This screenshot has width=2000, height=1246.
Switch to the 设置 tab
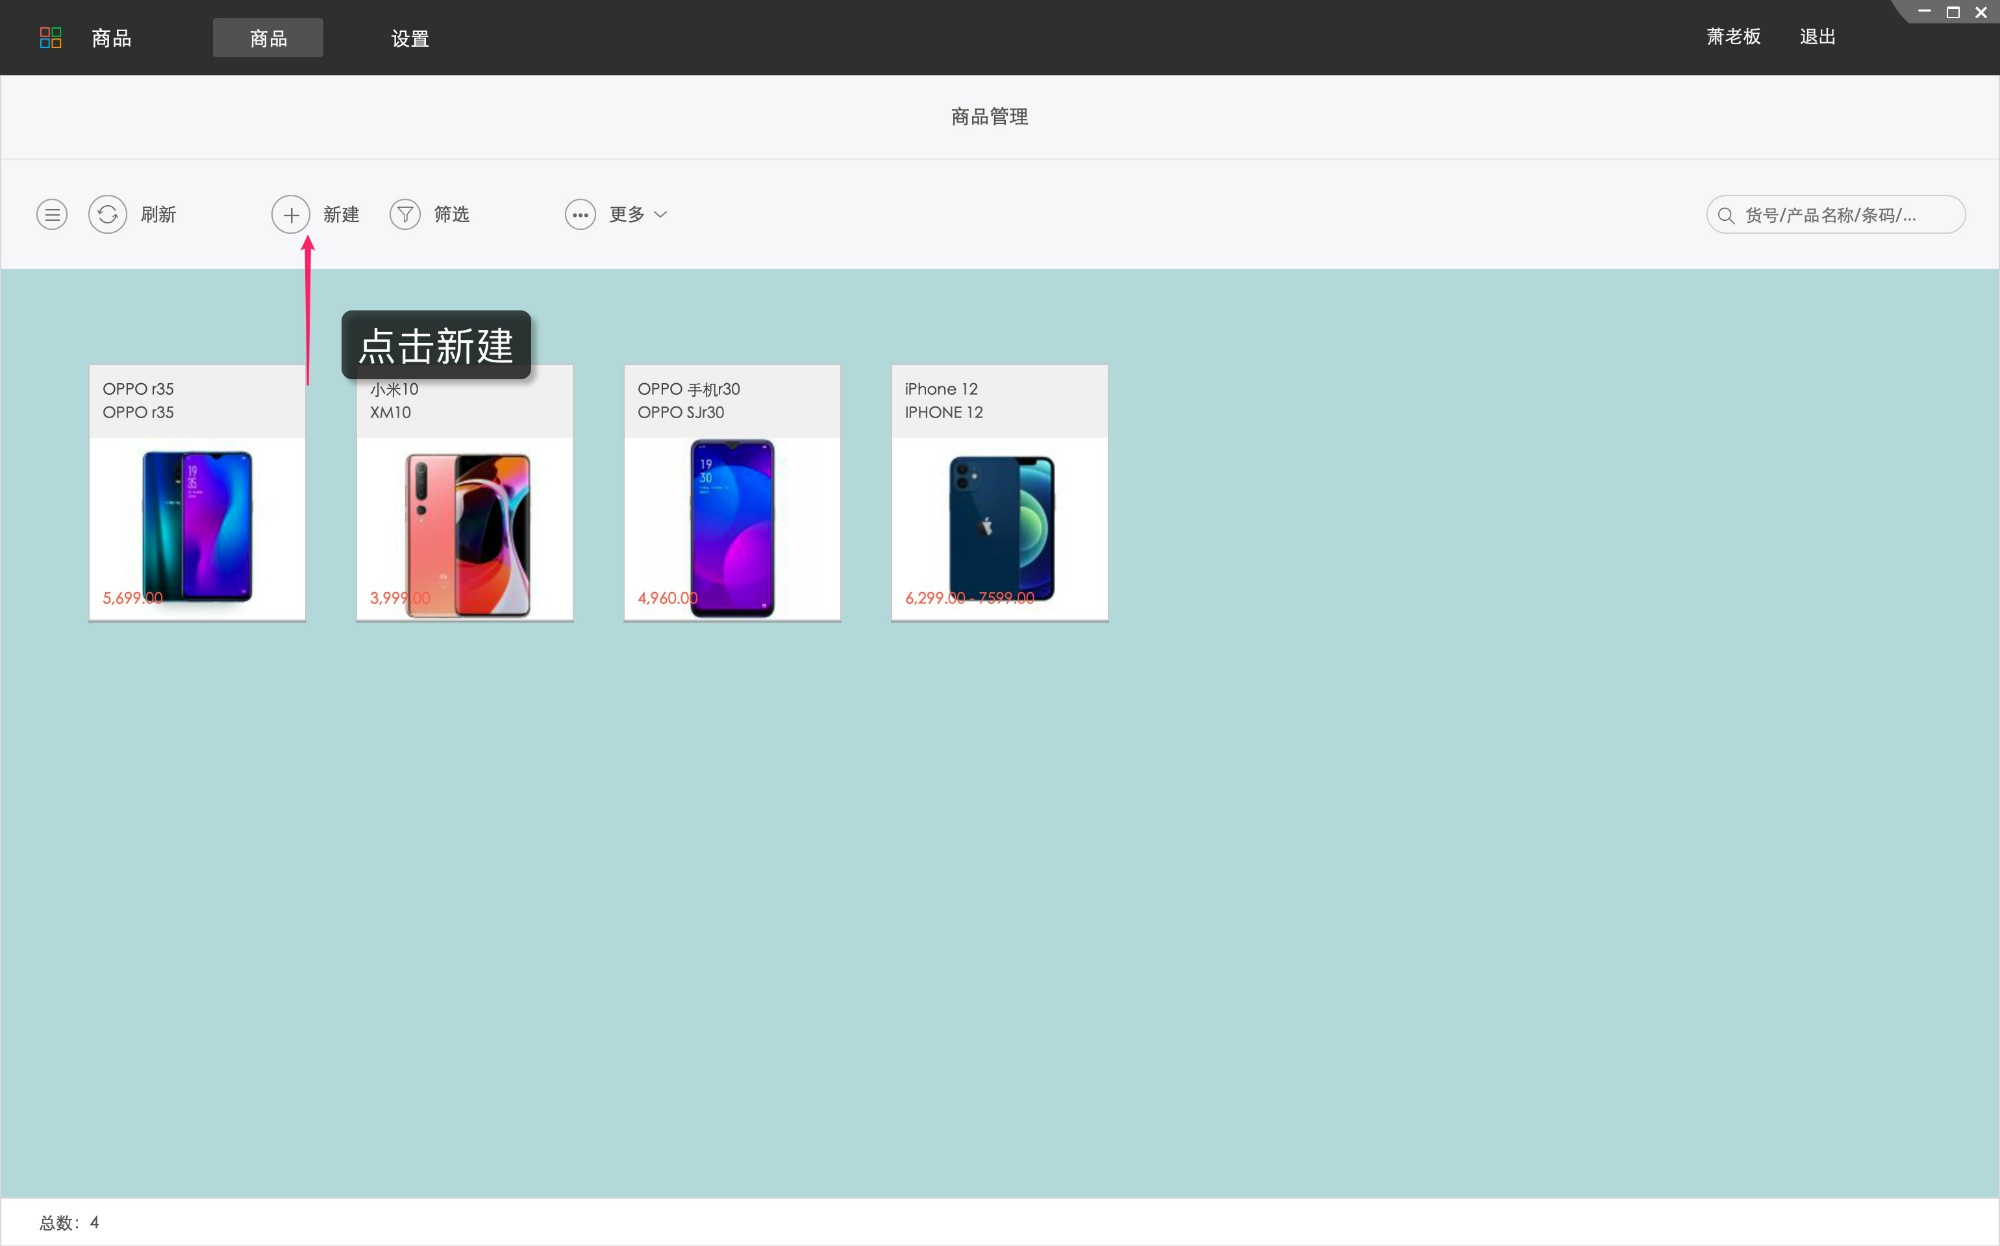(410, 38)
